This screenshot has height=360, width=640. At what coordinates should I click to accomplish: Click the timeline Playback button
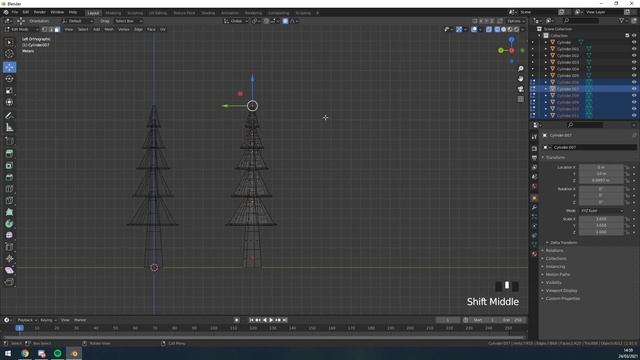[27, 320]
